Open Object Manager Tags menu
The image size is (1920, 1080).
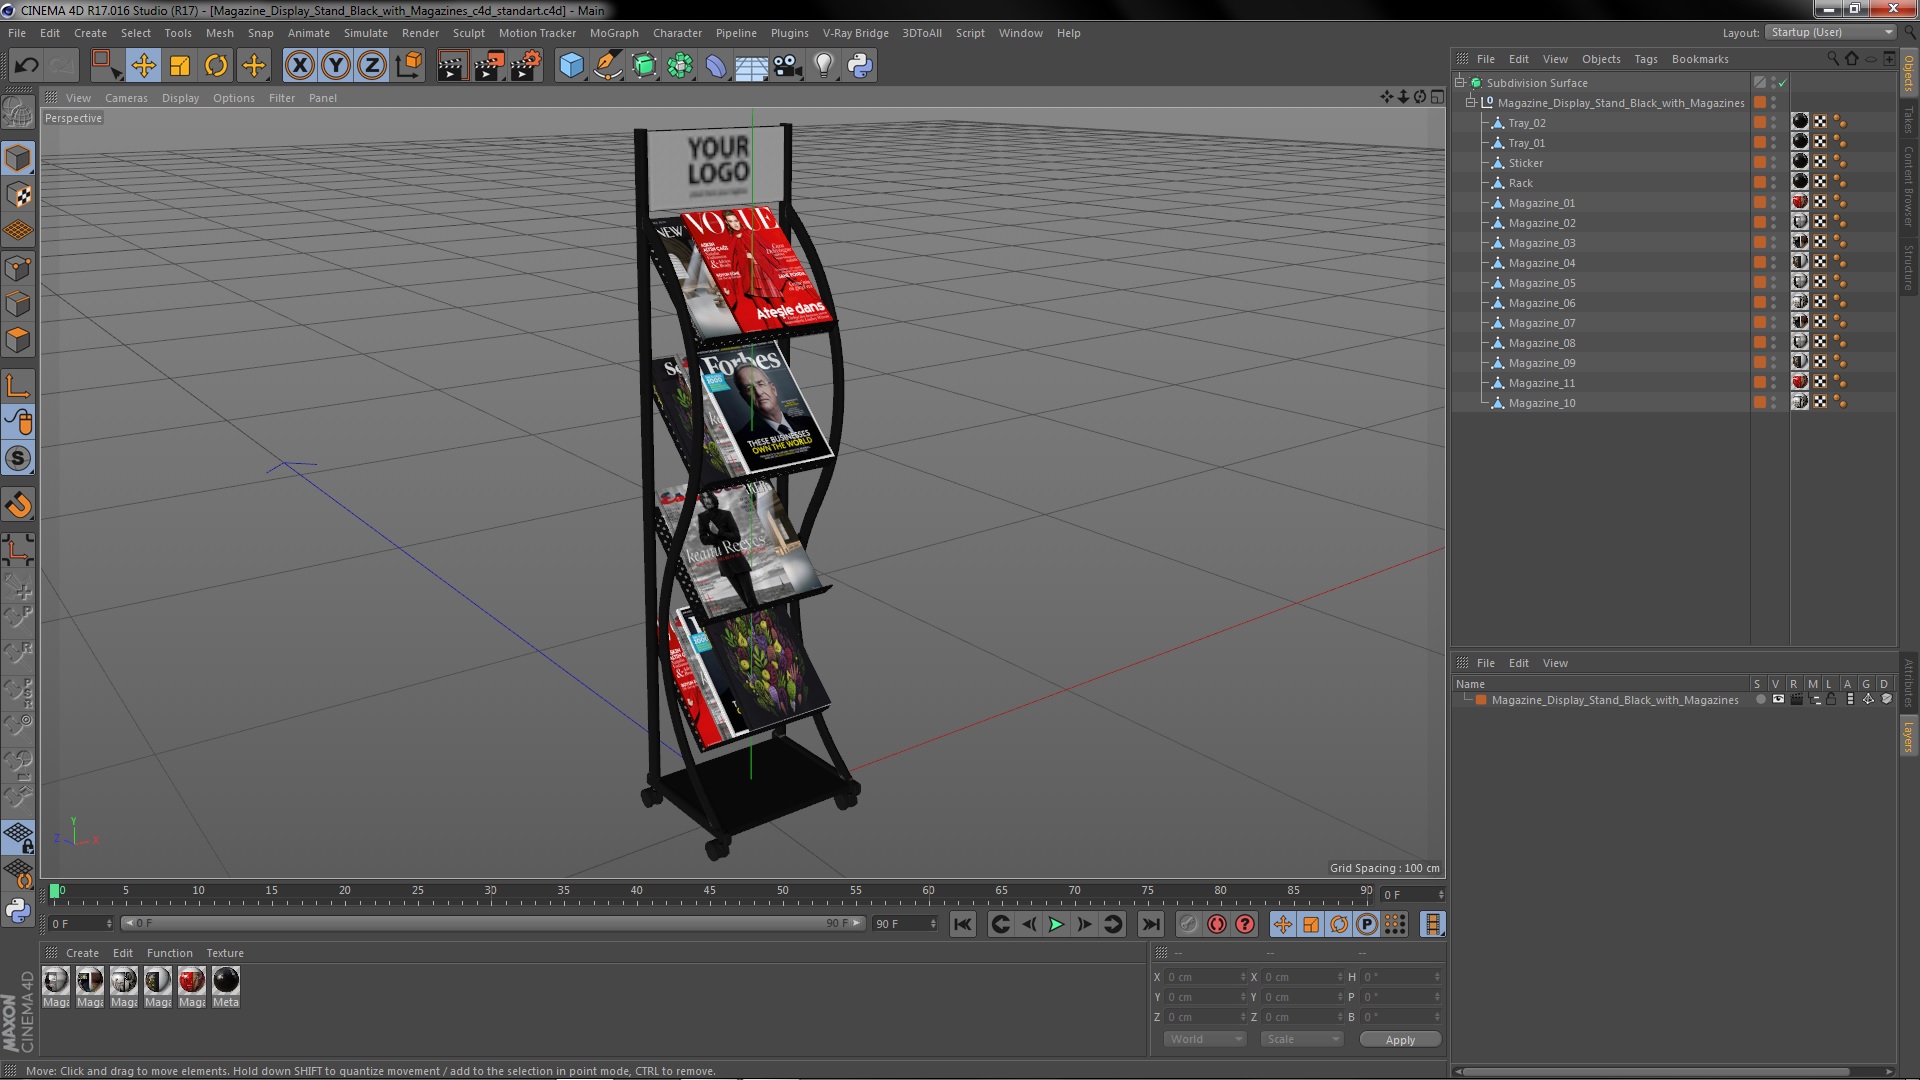[1645, 59]
